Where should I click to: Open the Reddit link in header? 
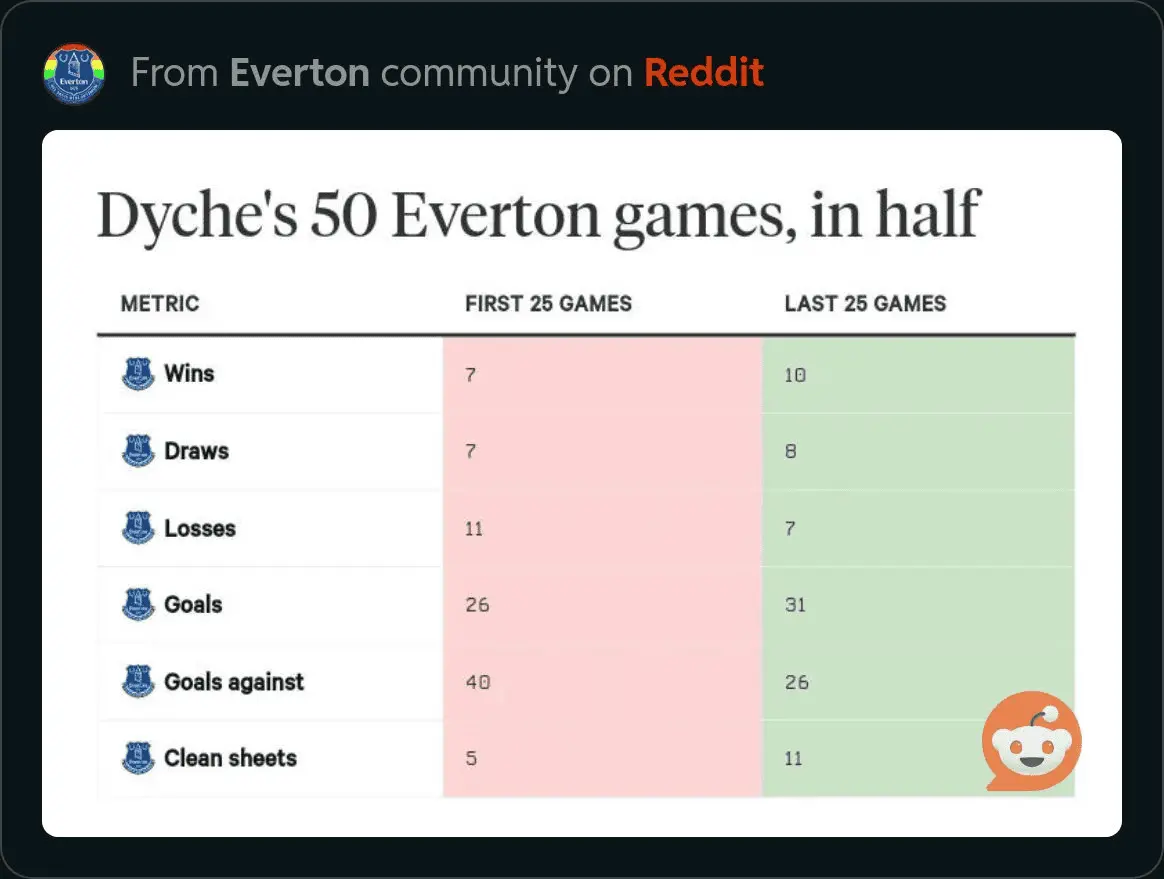tap(703, 73)
